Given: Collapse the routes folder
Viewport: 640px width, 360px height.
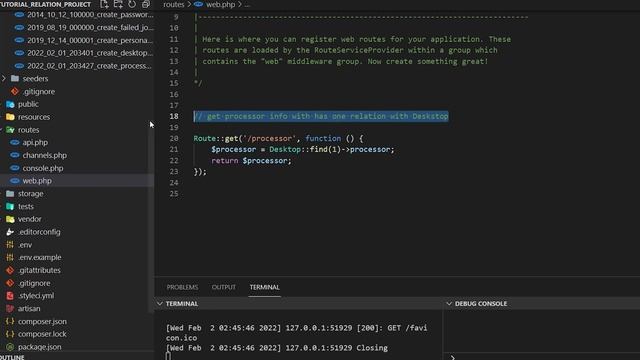Looking at the screenshot, I should coord(28,130).
